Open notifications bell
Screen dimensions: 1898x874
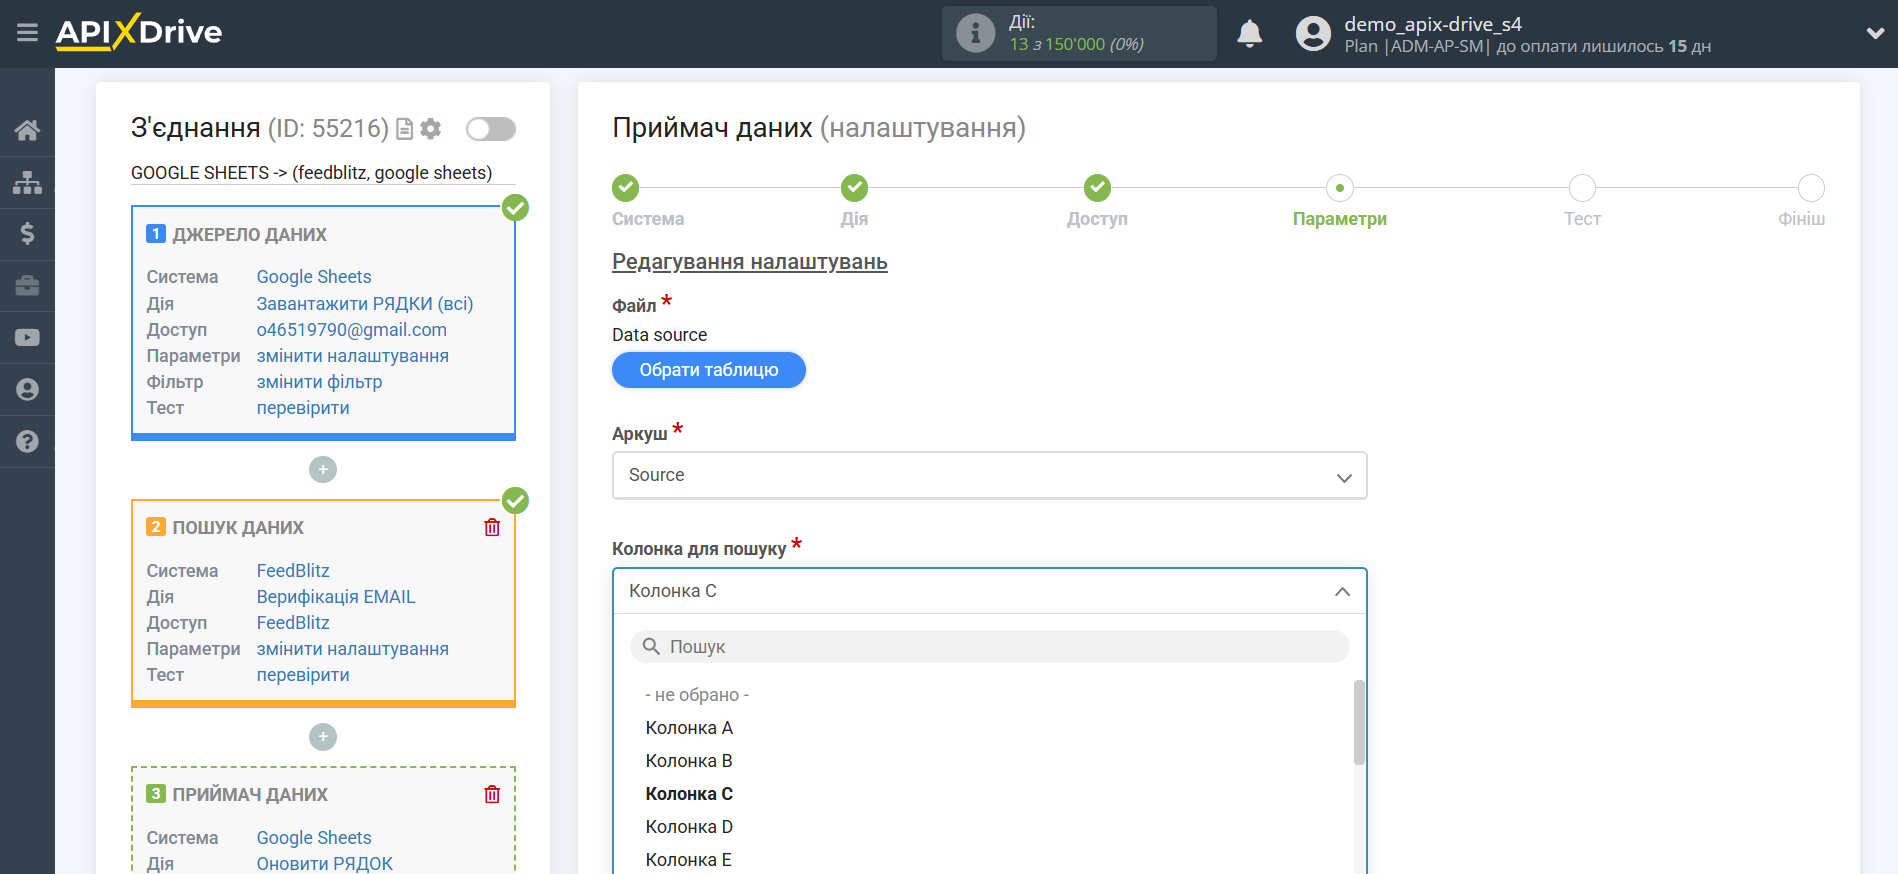1249,34
